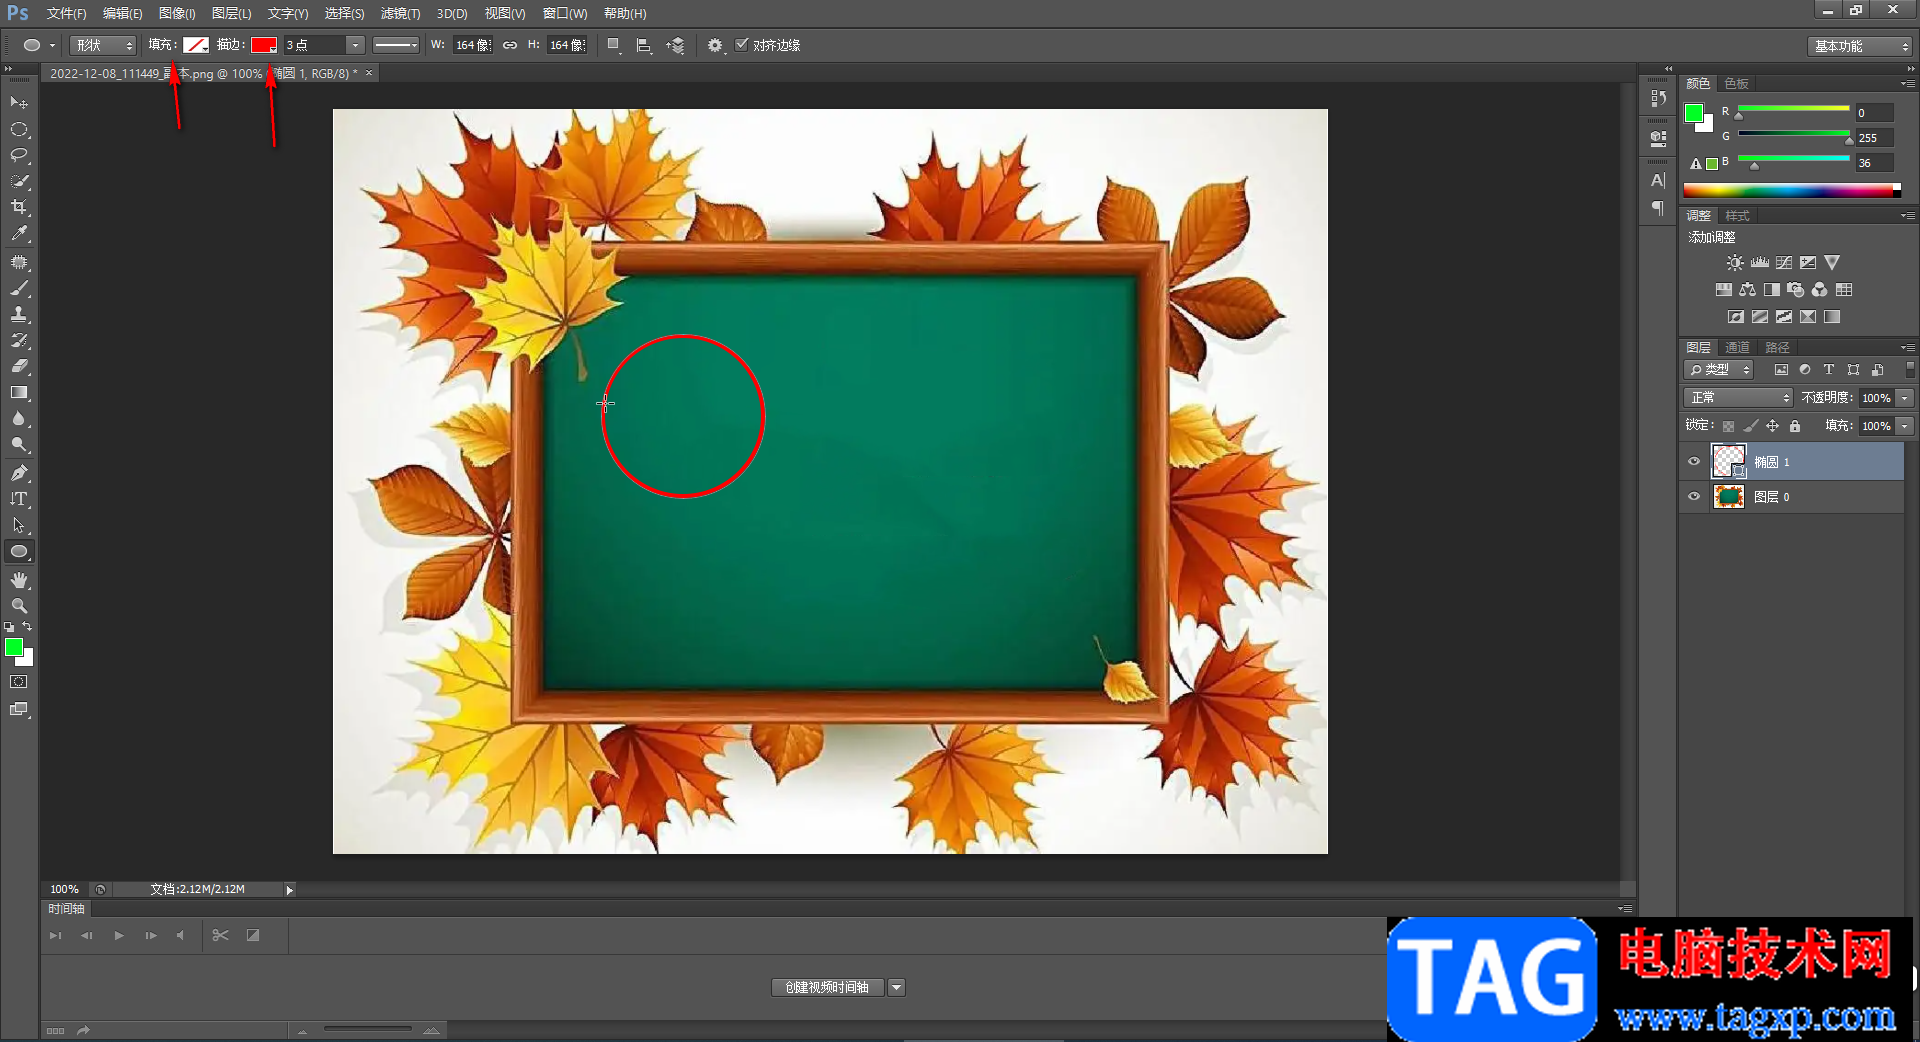The height and width of the screenshot is (1042, 1920).
Task: Select the Clone Stamp tool
Action: pos(19,314)
